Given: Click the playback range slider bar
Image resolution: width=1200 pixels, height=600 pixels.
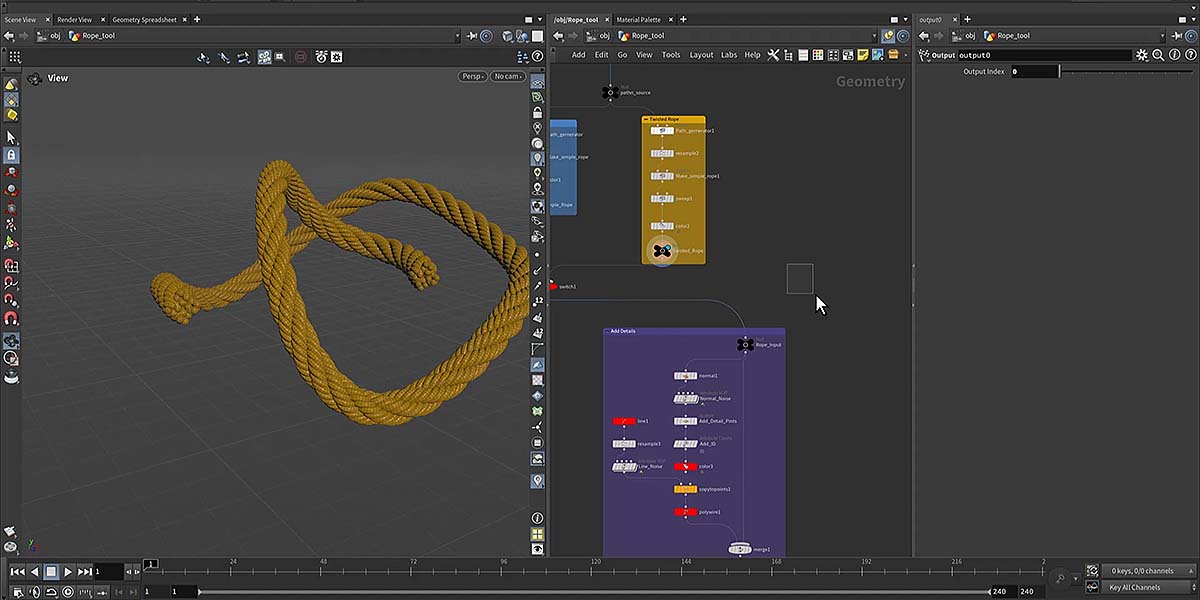Looking at the screenshot, I should [x=594, y=592].
